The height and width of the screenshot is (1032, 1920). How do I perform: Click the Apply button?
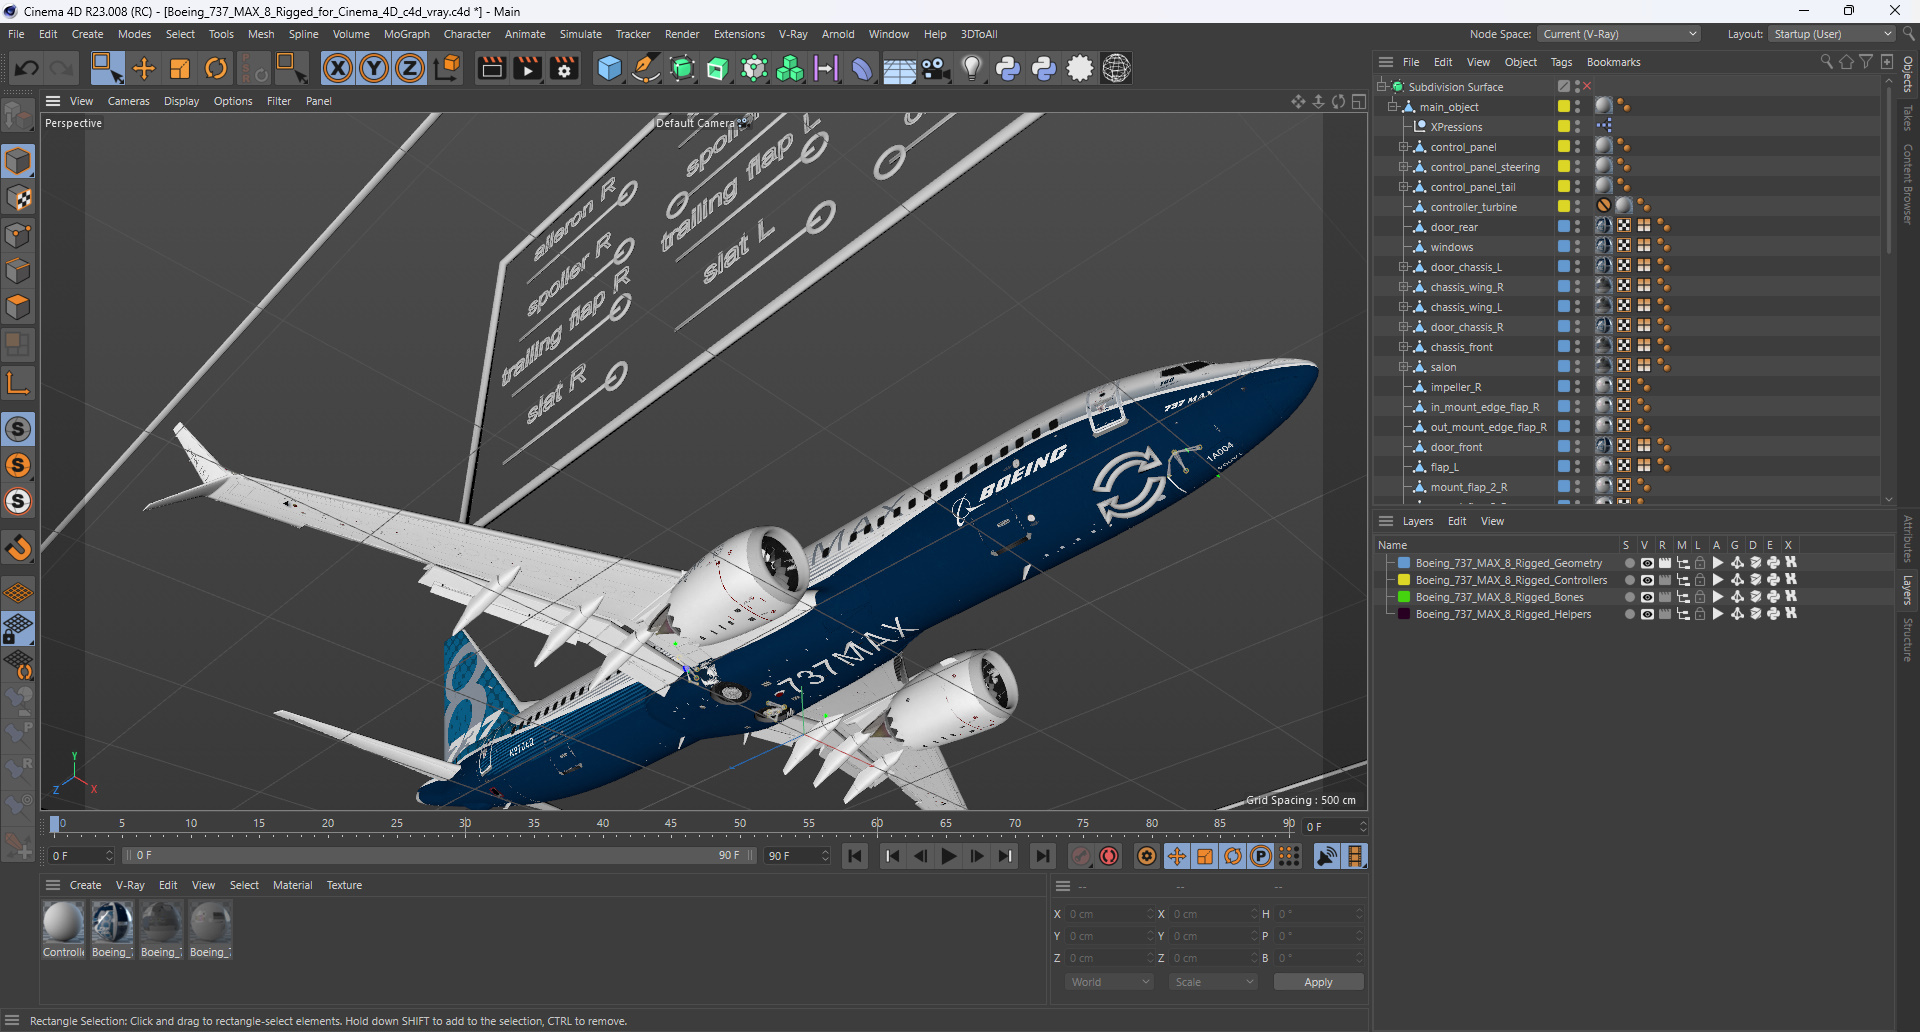click(1318, 982)
